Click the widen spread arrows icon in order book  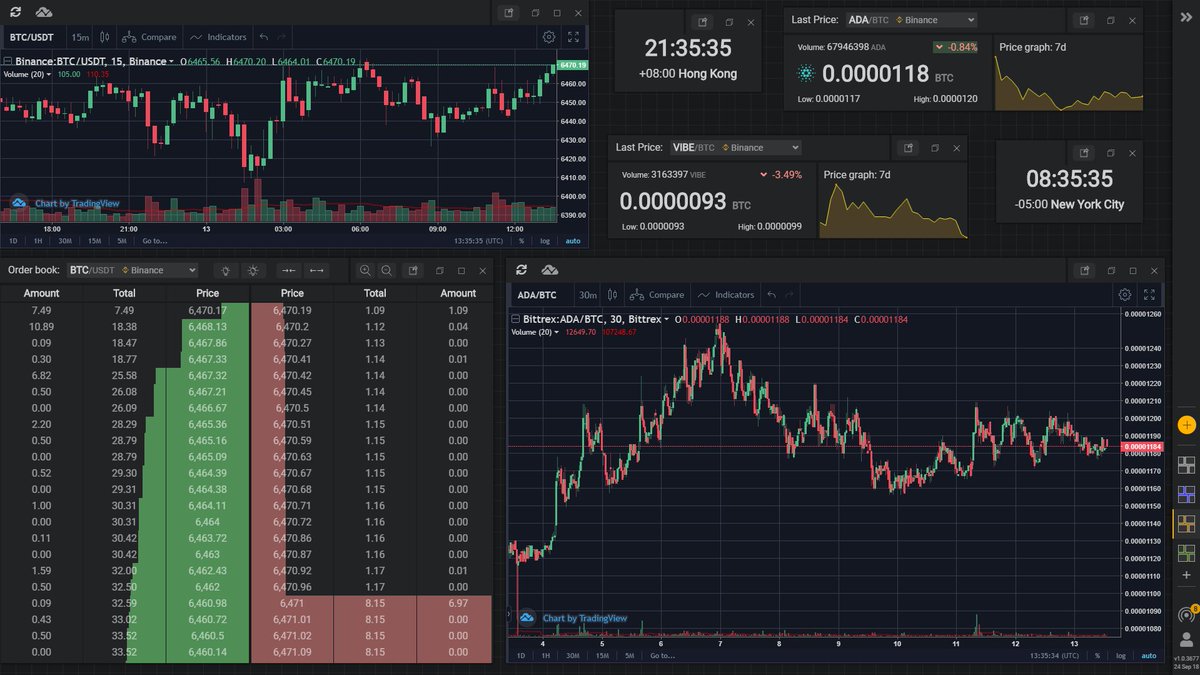click(x=316, y=270)
